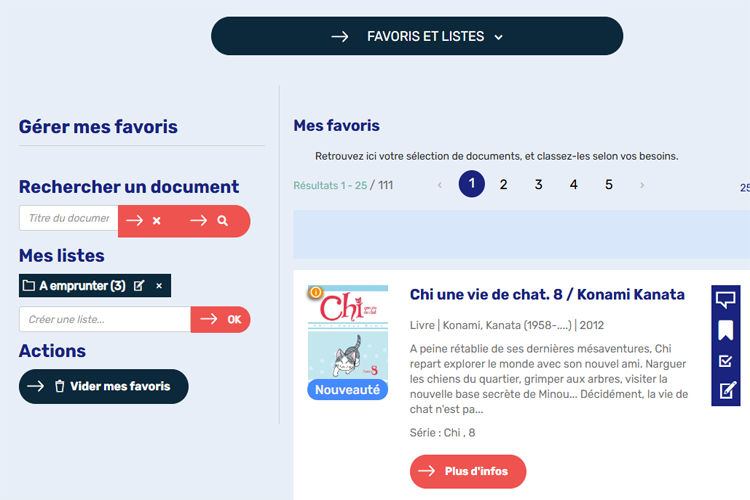Image resolution: width=750 pixels, height=500 pixels.
Task: Open results page 3
Action: pyautogui.click(x=538, y=184)
